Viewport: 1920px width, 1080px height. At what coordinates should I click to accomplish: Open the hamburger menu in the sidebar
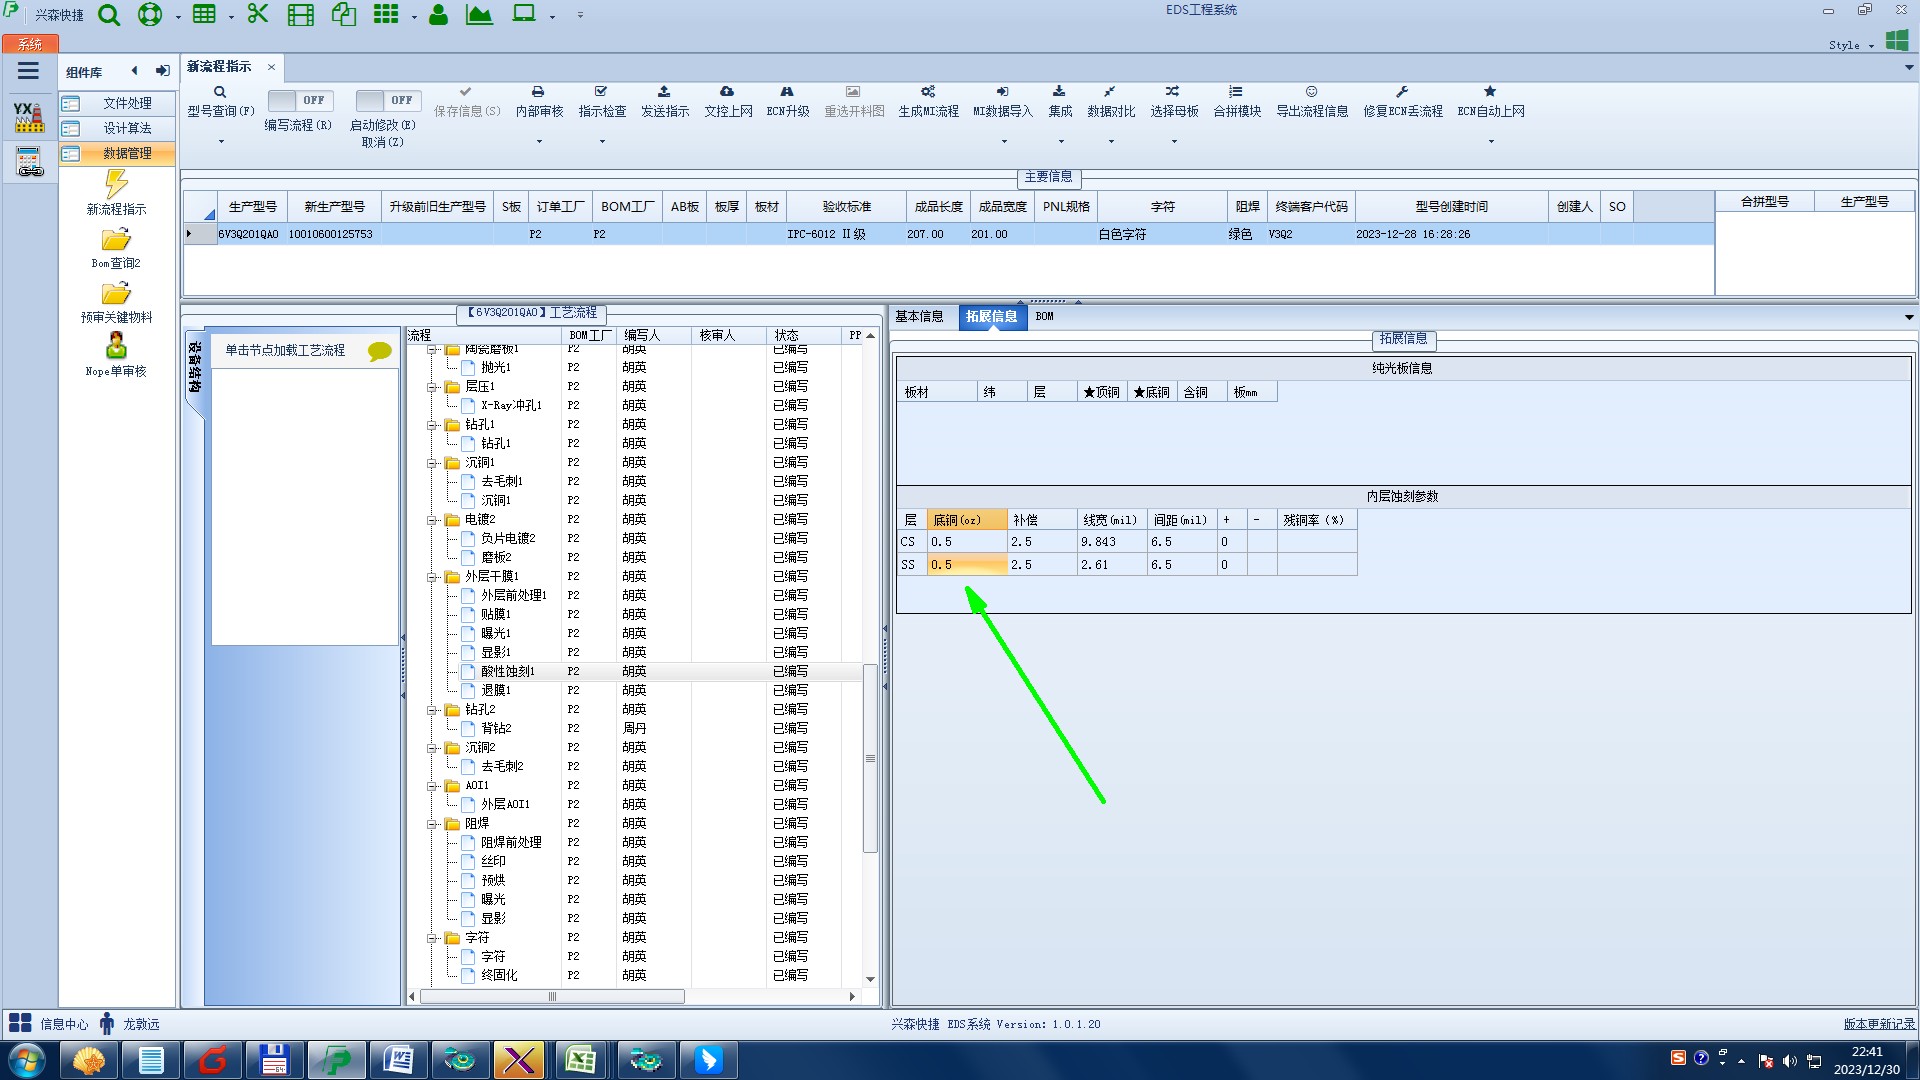pyautogui.click(x=28, y=71)
